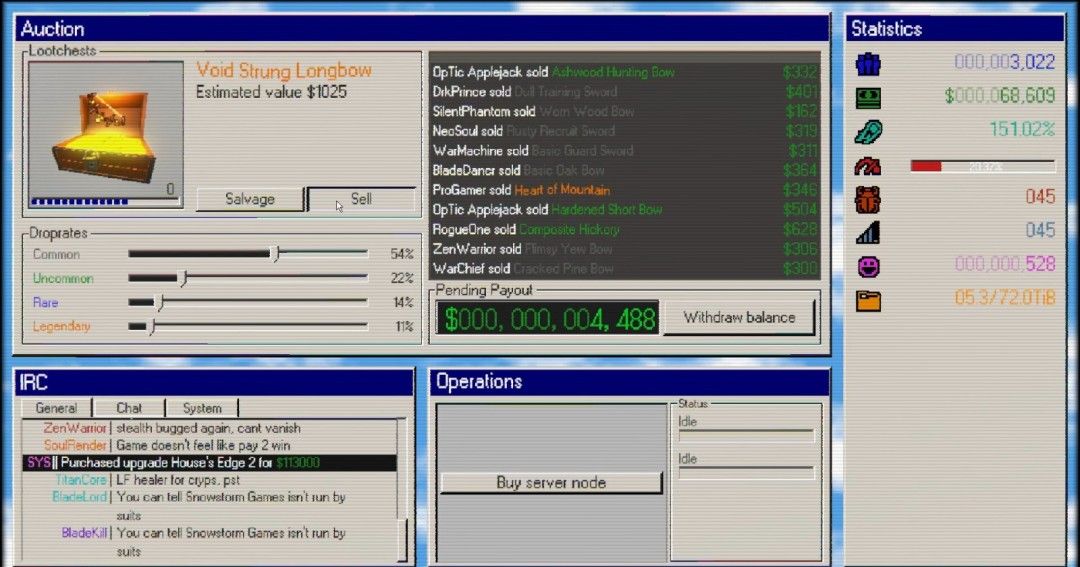Image resolution: width=1080 pixels, height=567 pixels.
Task: Open the glowing lootchest image
Action: 105,134
